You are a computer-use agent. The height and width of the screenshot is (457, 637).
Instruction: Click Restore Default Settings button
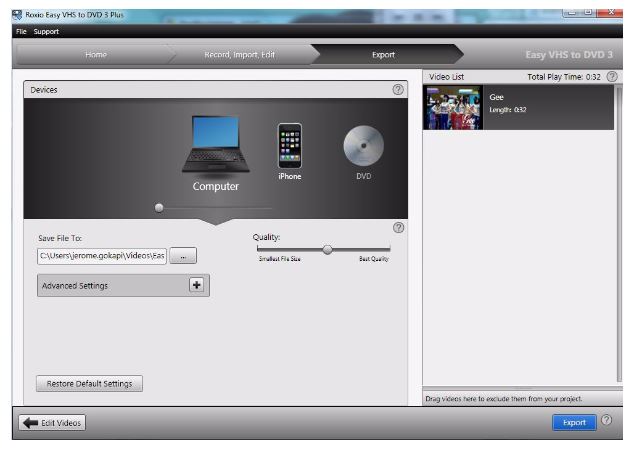(x=89, y=383)
